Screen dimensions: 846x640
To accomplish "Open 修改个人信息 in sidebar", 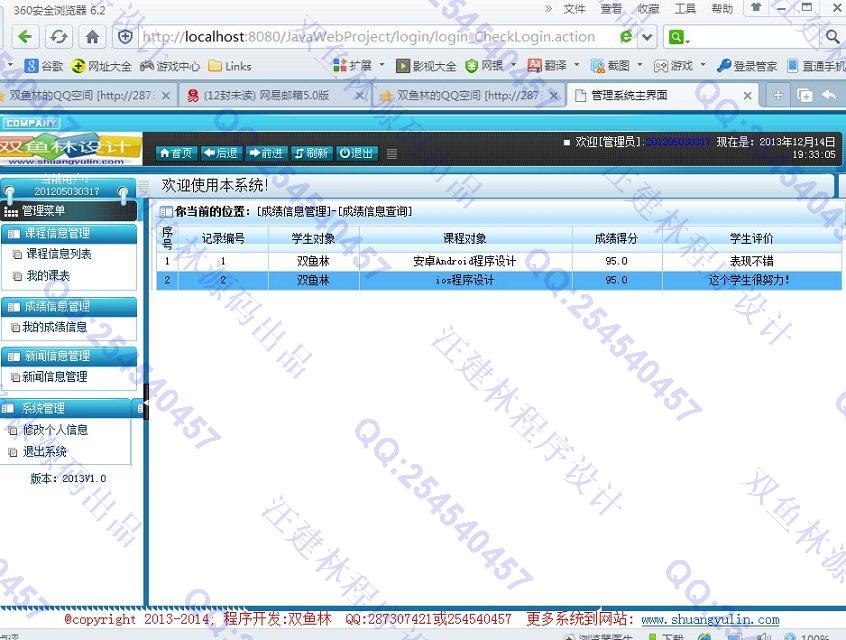I will (55, 430).
